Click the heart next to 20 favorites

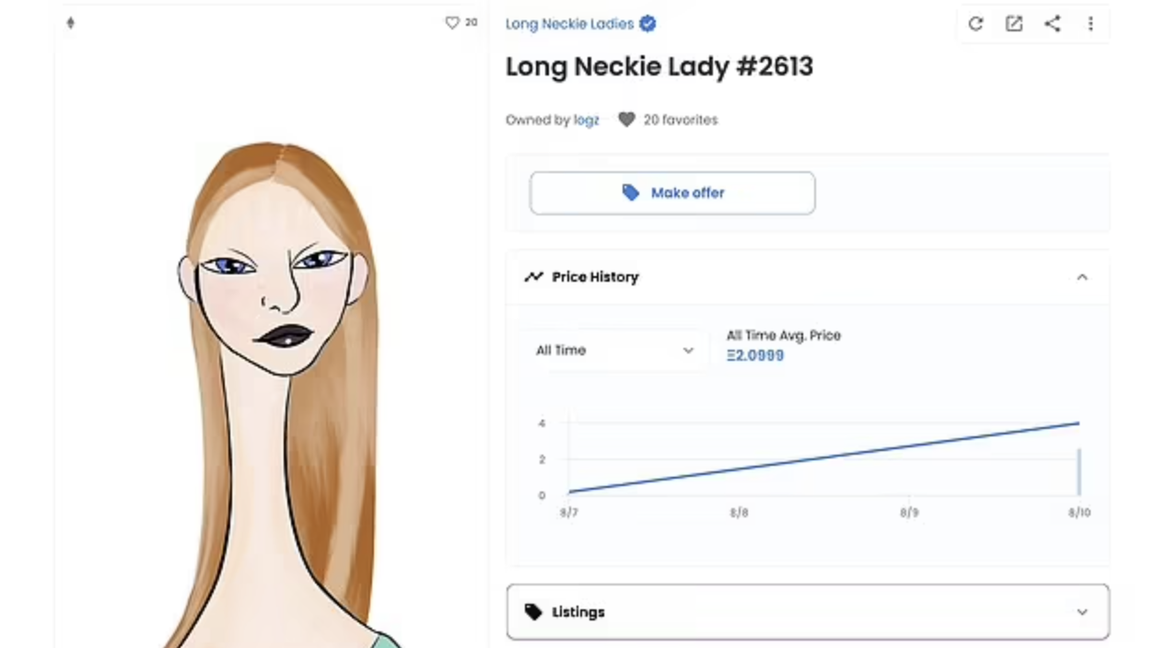point(626,120)
